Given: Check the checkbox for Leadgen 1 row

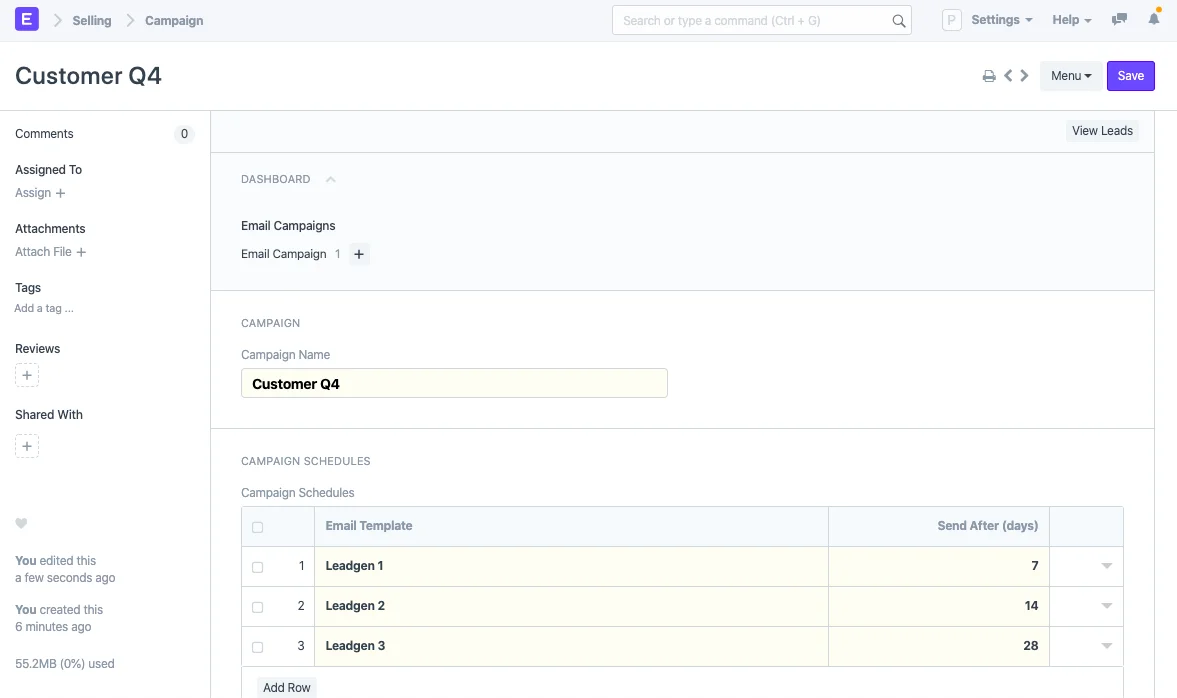Looking at the screenshot, I should point(257,566).
